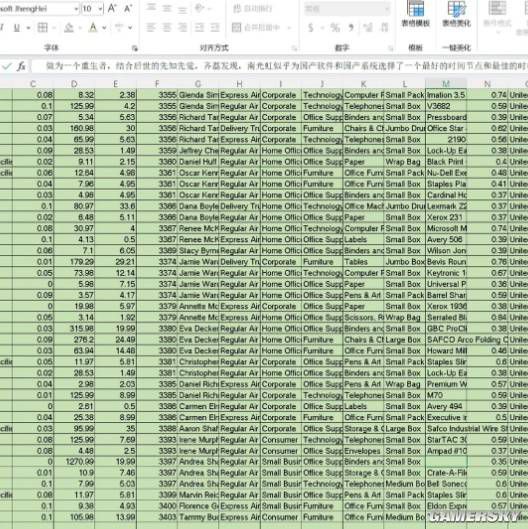Click the fill color bucket icon

click(69, 28)
